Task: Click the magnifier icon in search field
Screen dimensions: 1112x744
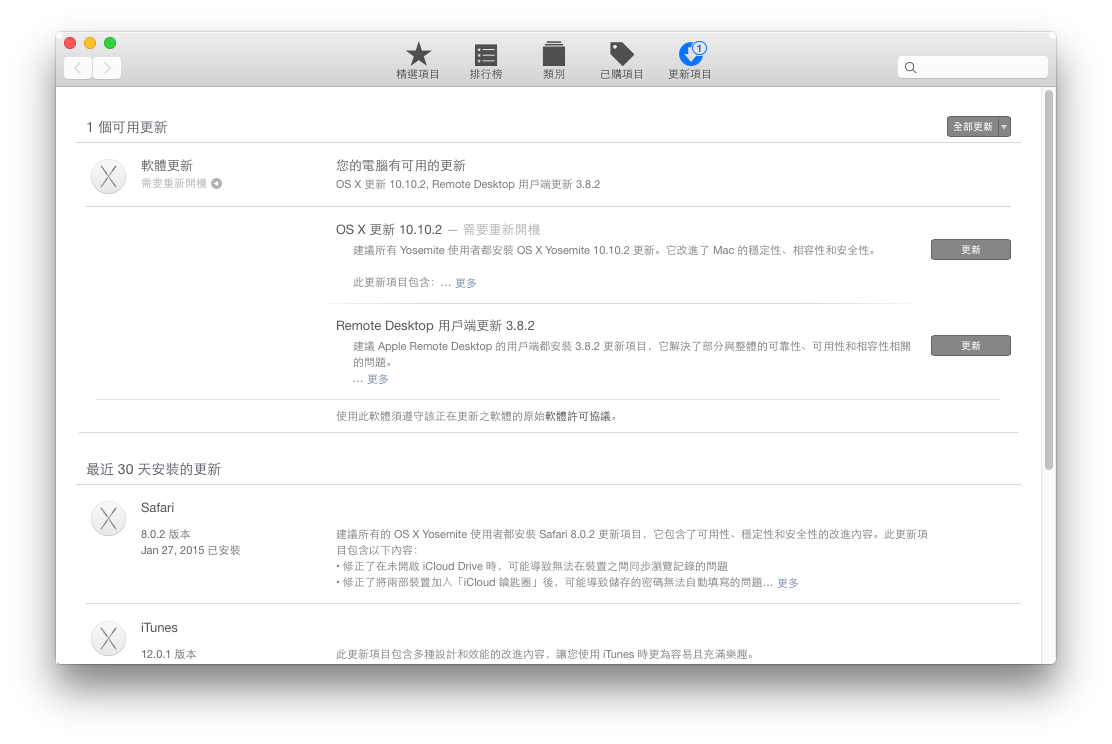Action: (x=911, y=67)
